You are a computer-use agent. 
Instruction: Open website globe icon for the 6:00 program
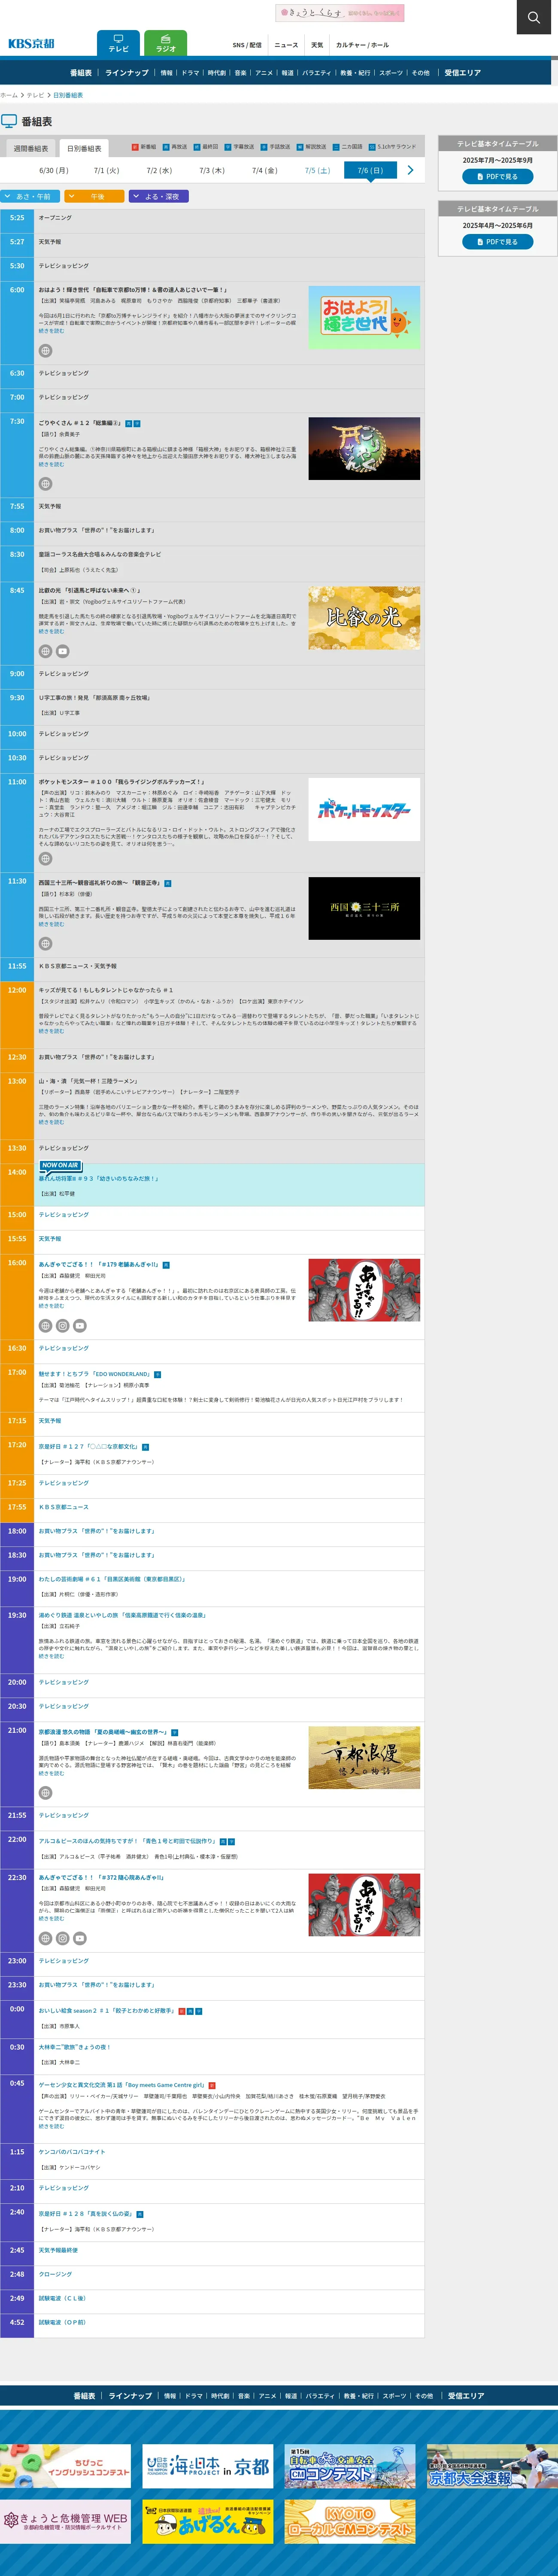45,351
